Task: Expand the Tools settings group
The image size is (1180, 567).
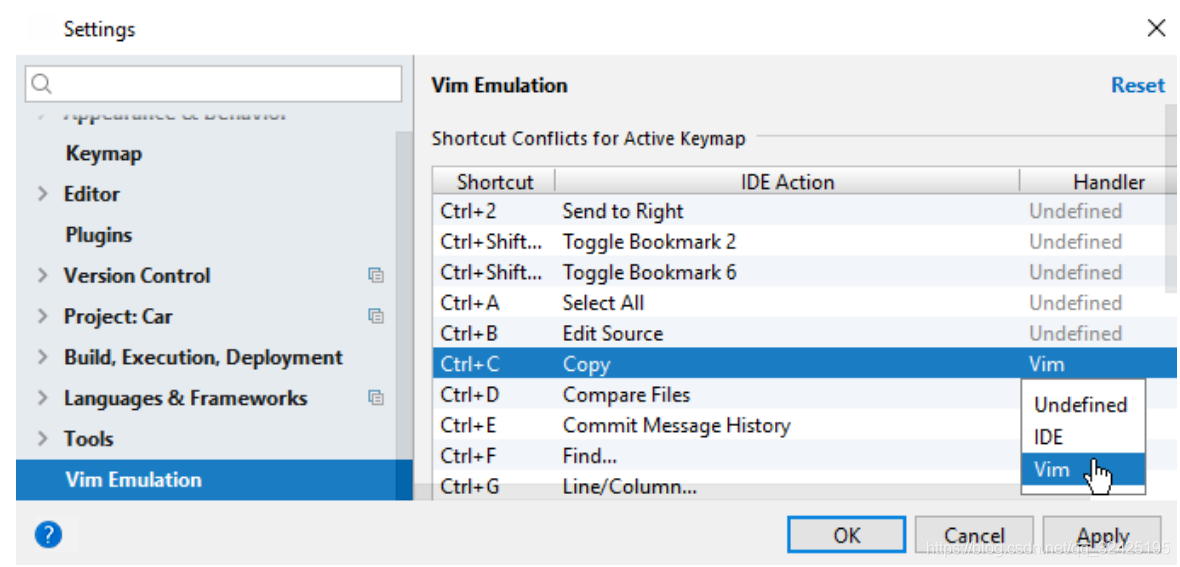Action: click(x=43, y=438)
